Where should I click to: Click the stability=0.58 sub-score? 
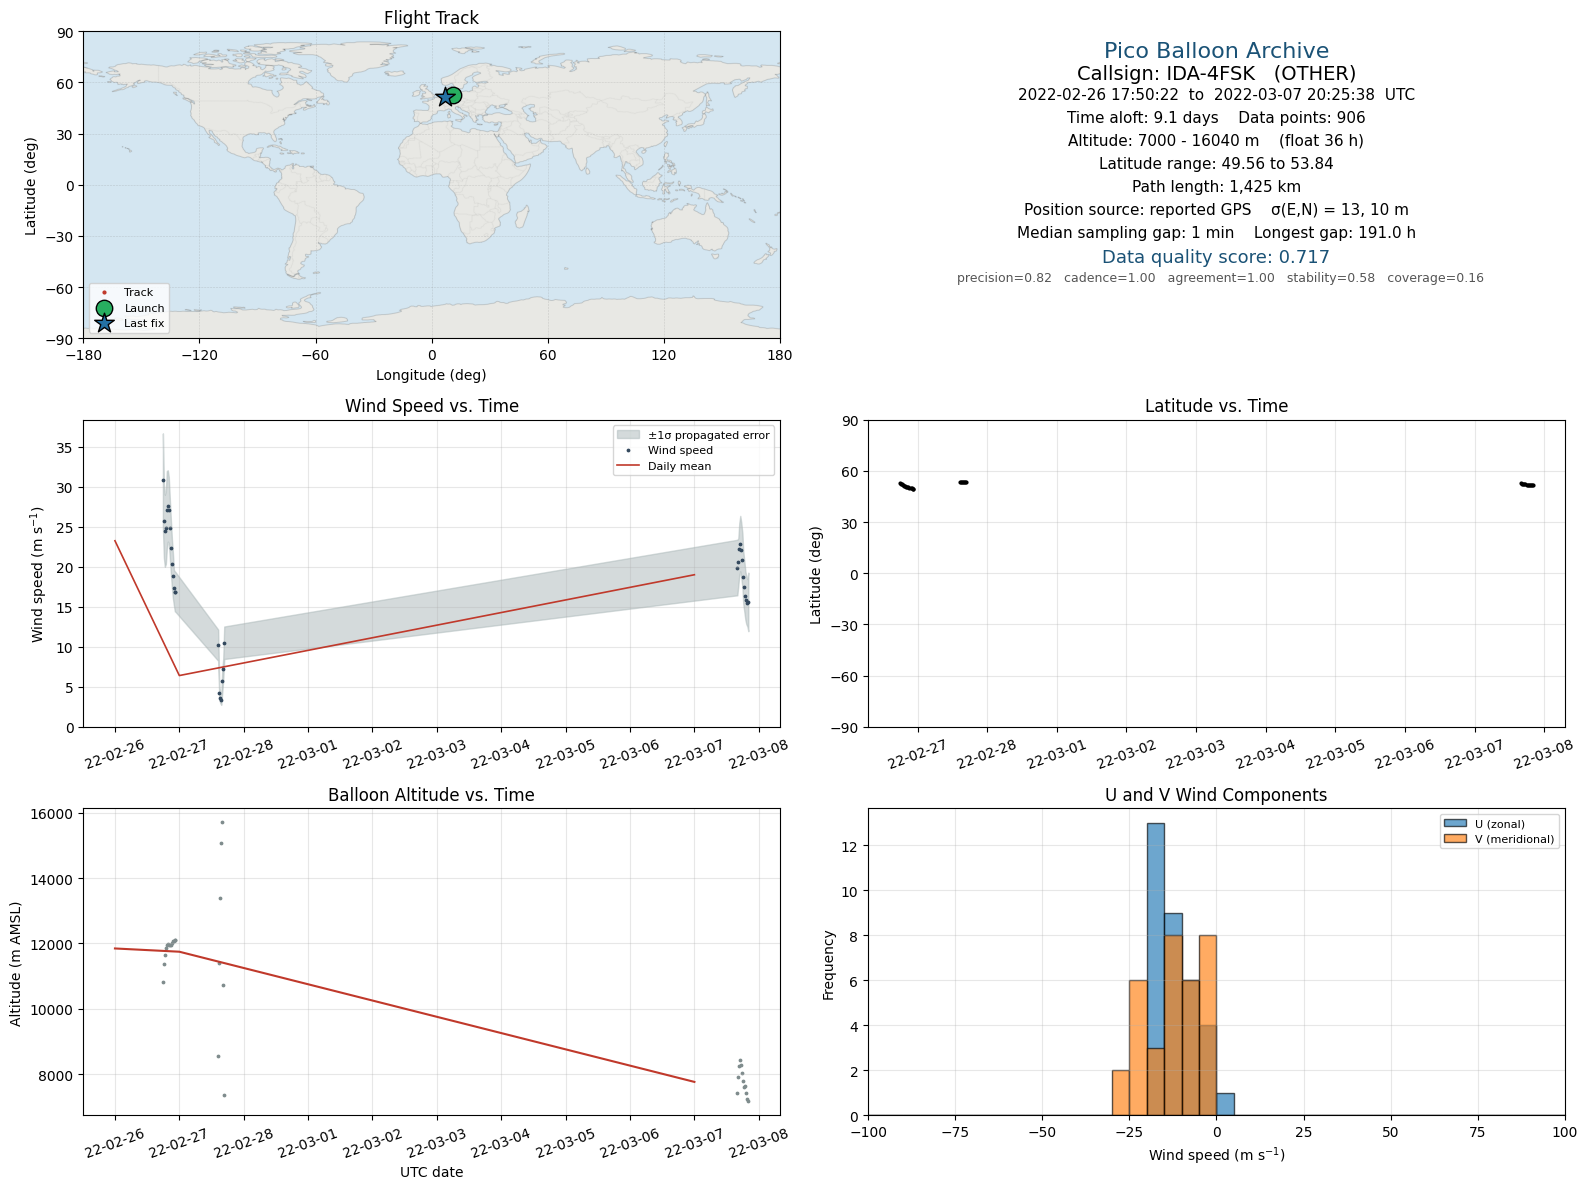click(x=1331, y=278)
